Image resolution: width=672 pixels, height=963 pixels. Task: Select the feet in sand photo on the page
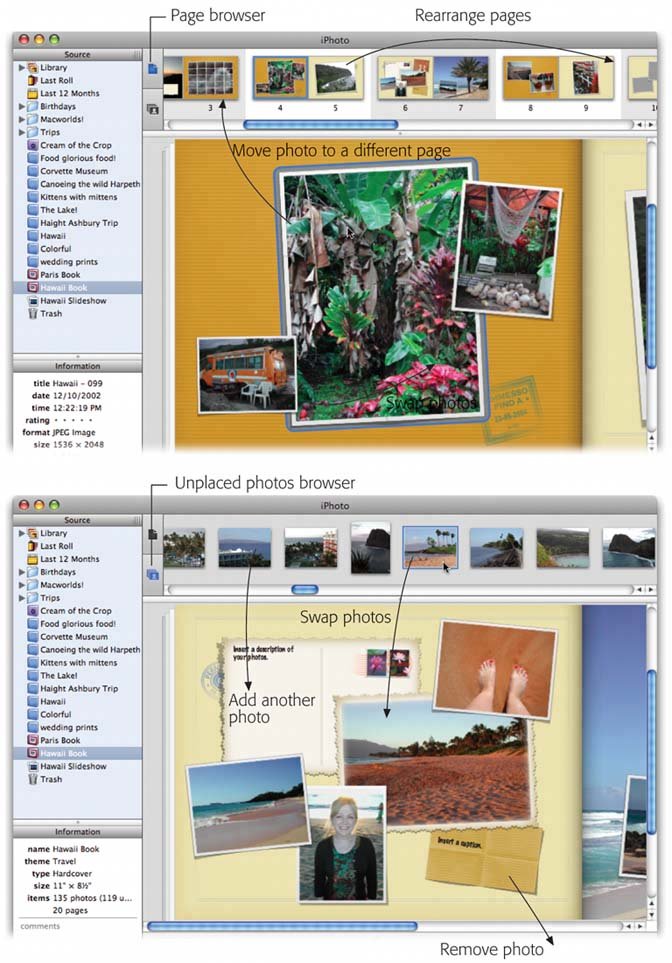point(496,669)
